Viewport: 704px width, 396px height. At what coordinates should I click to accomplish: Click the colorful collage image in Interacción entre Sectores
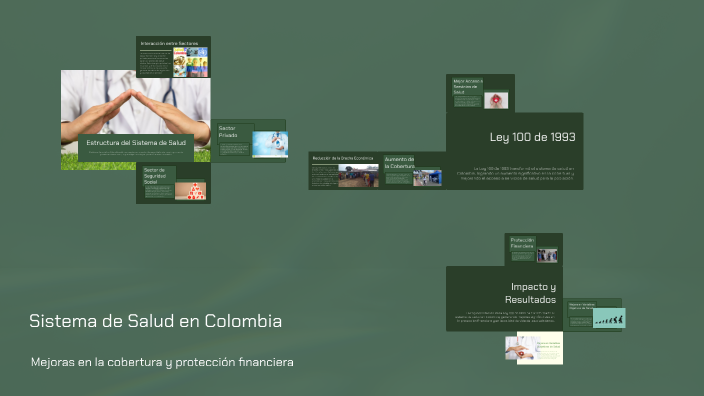click(x=190, y=62)
